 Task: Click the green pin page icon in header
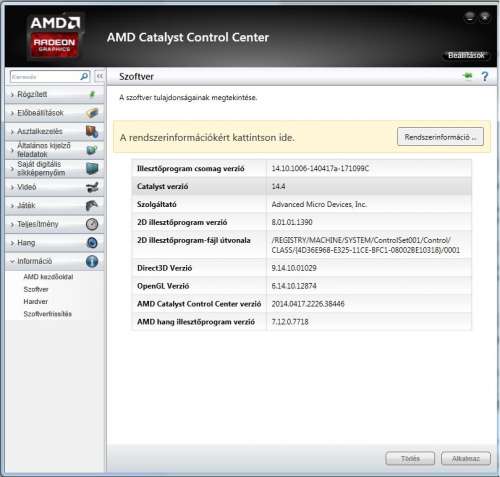point(468,76)
